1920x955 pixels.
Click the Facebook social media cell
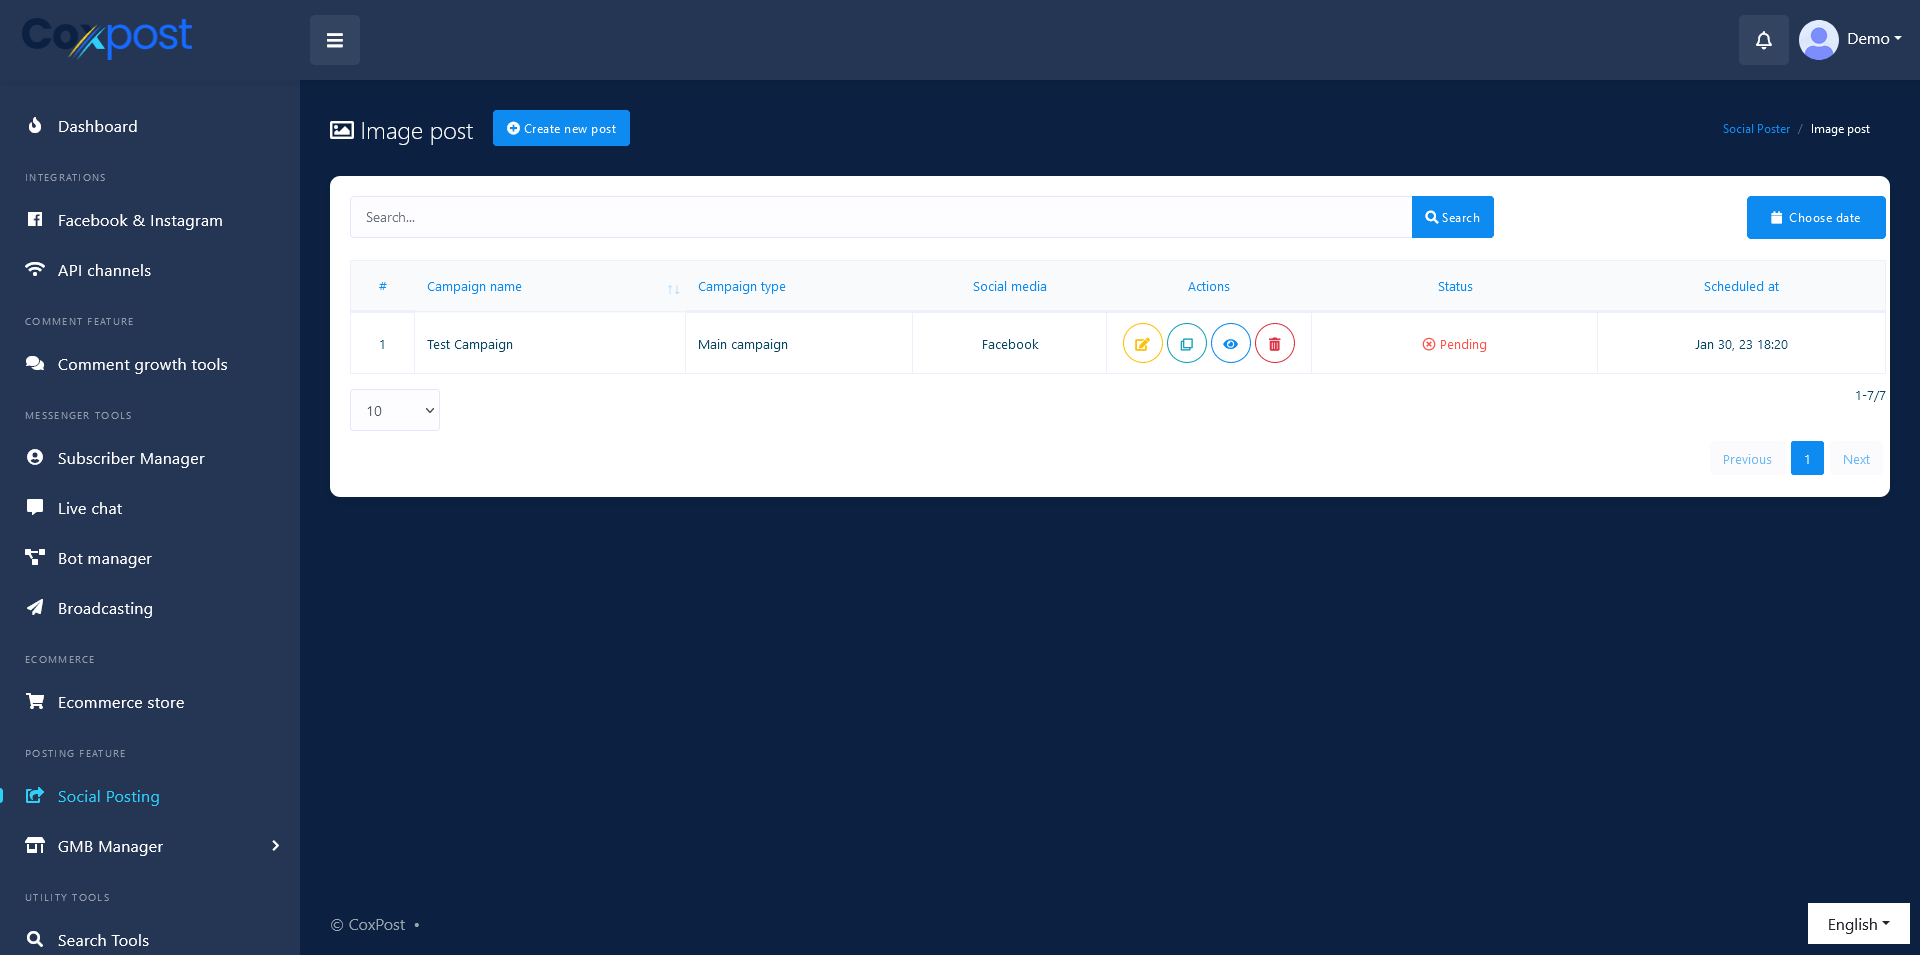pyautogui.click(x=1010, y=345)
